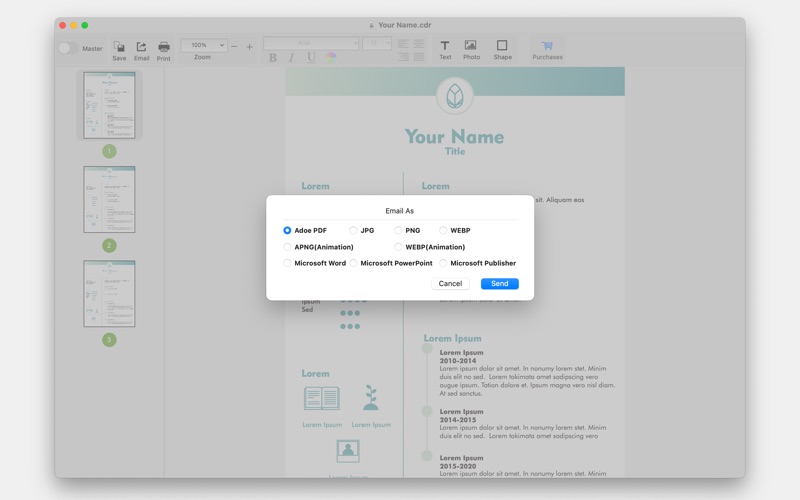Align text right
This screenshot has width=800, height=500.
coord(403,57)
